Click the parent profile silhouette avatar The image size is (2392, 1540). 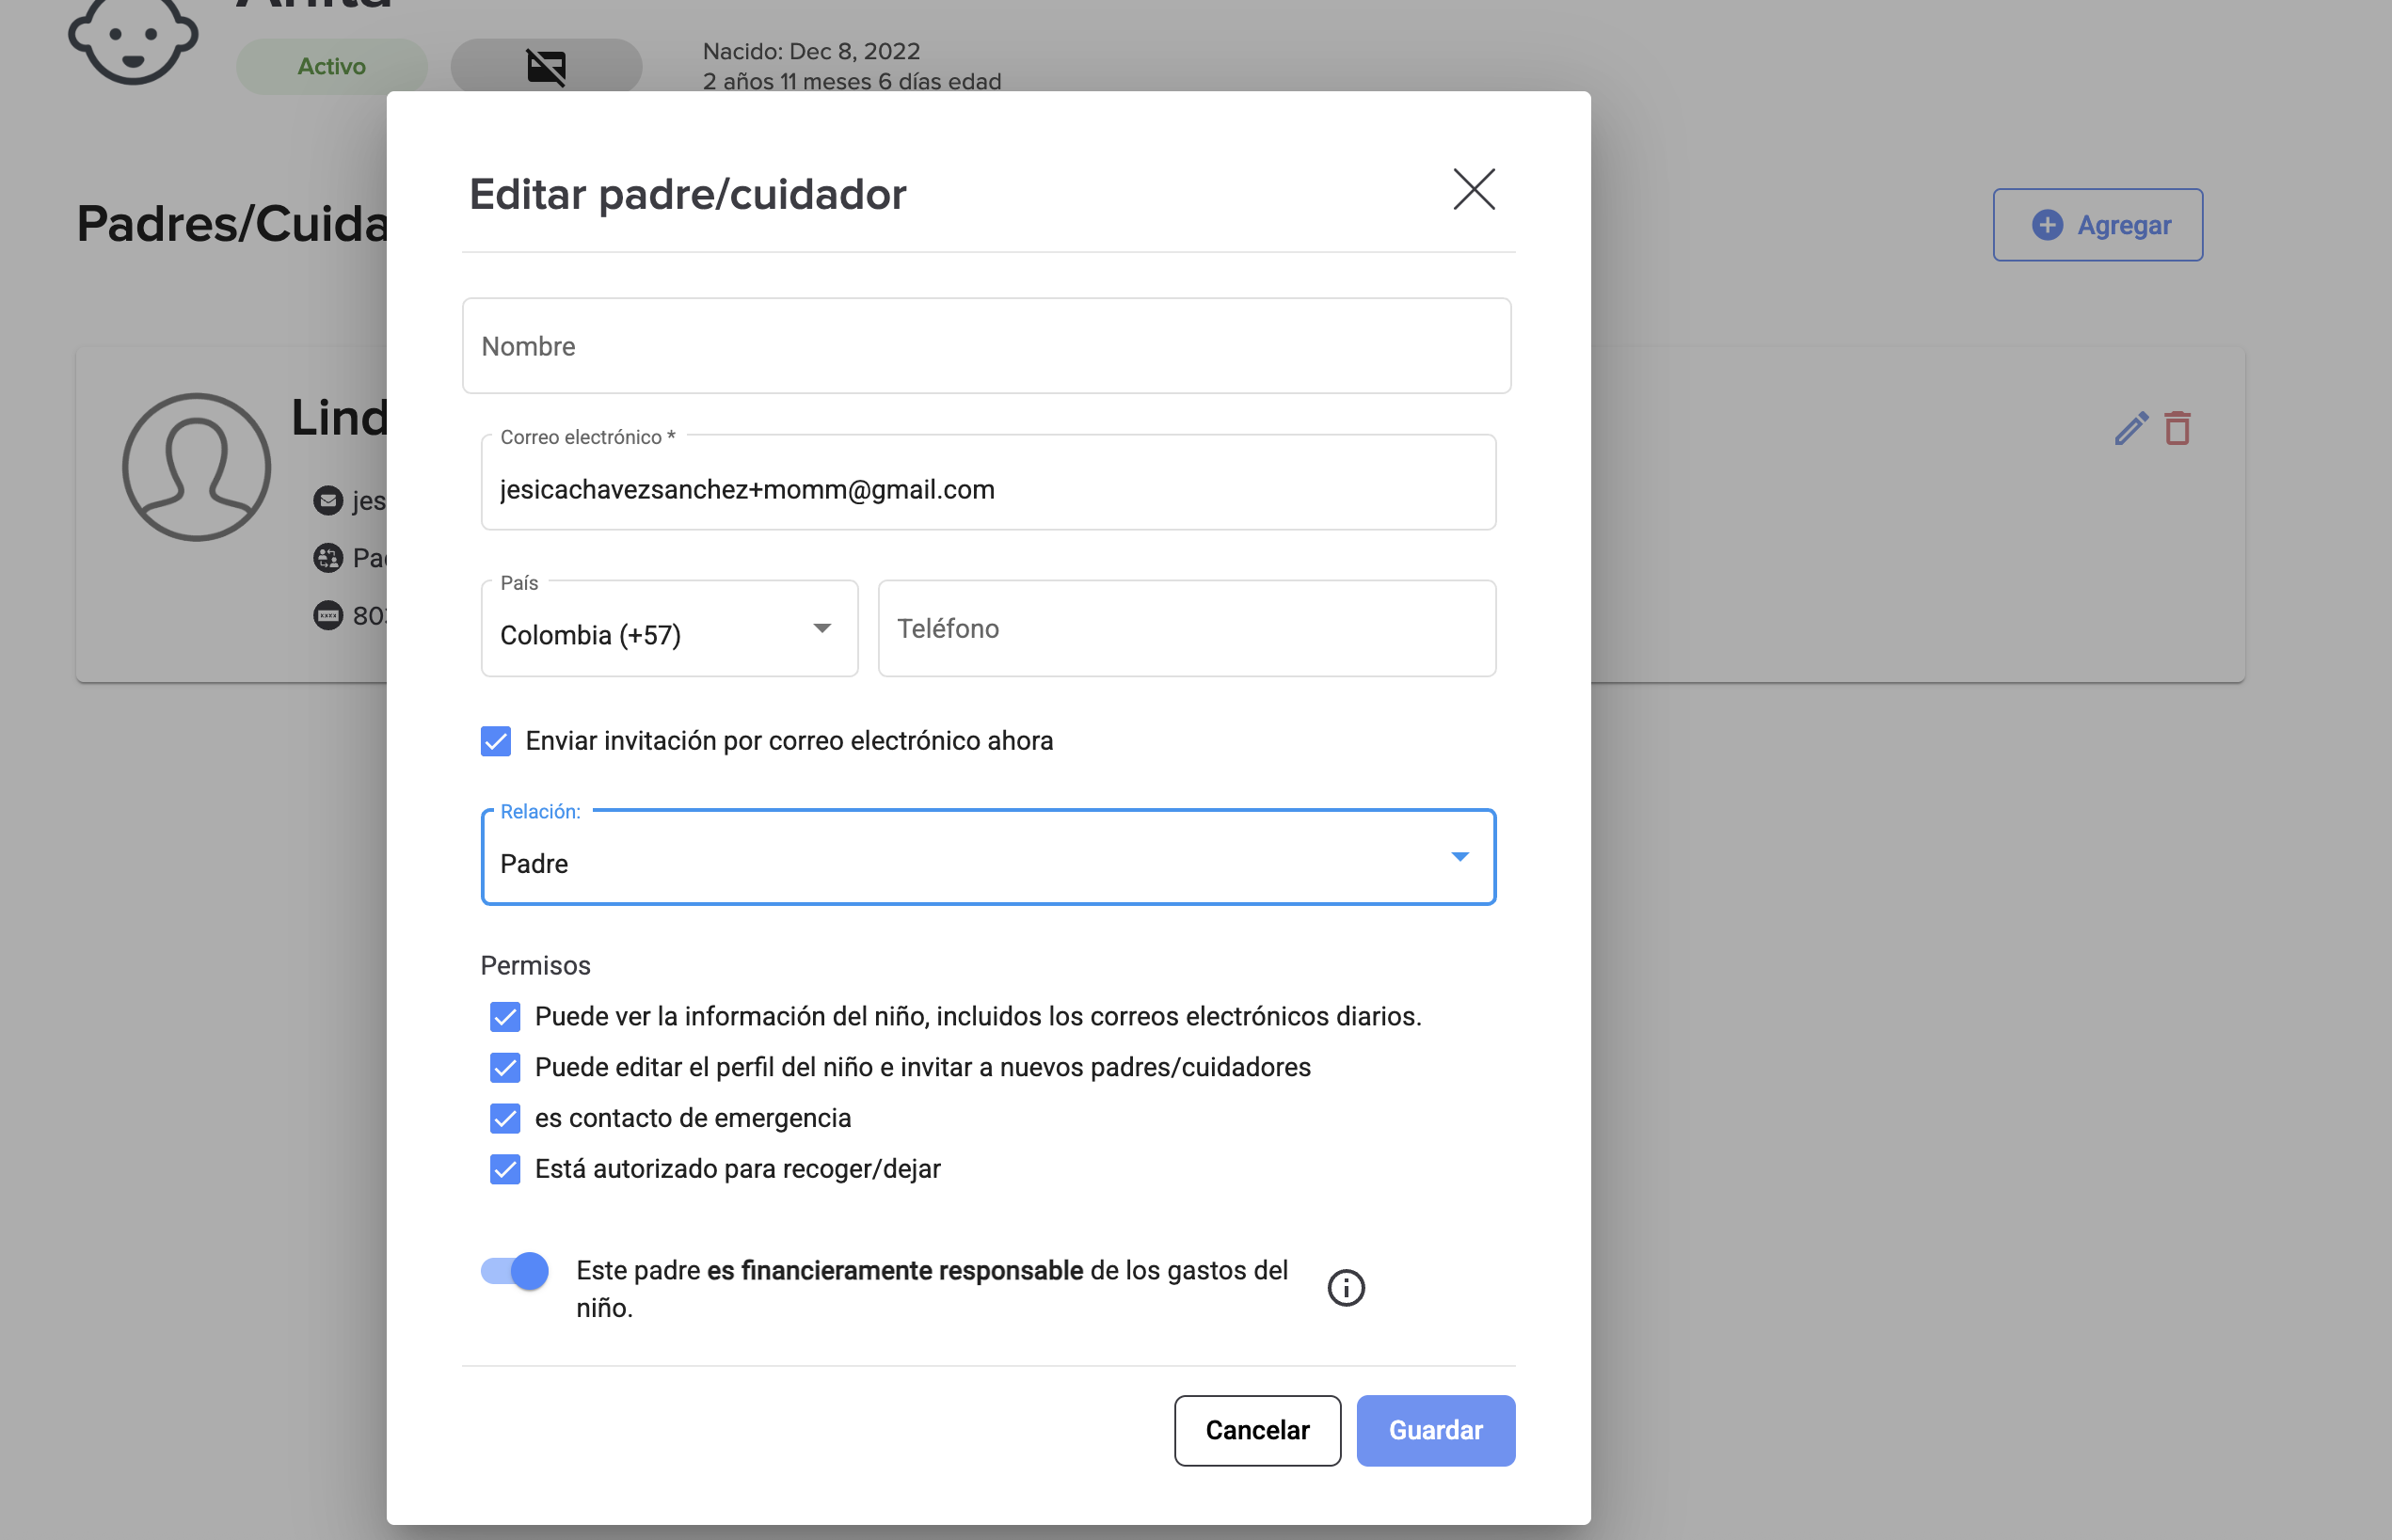point(197,467)
